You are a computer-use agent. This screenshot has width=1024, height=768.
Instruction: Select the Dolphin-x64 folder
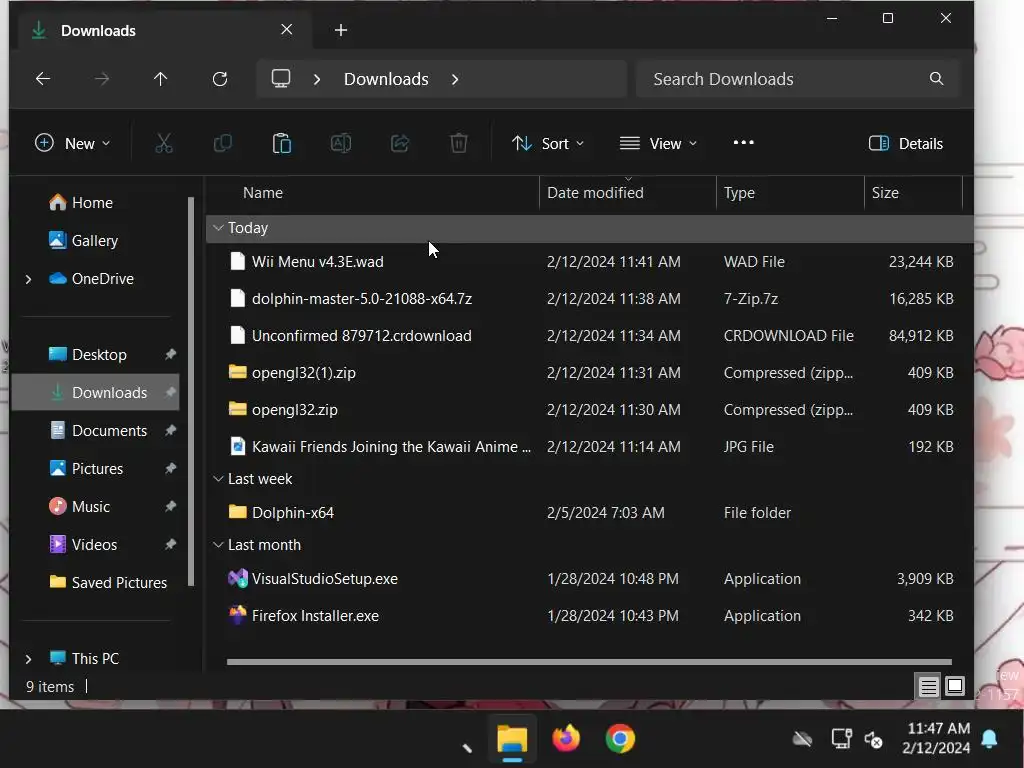pyautogui.click(x=588, y=513)
